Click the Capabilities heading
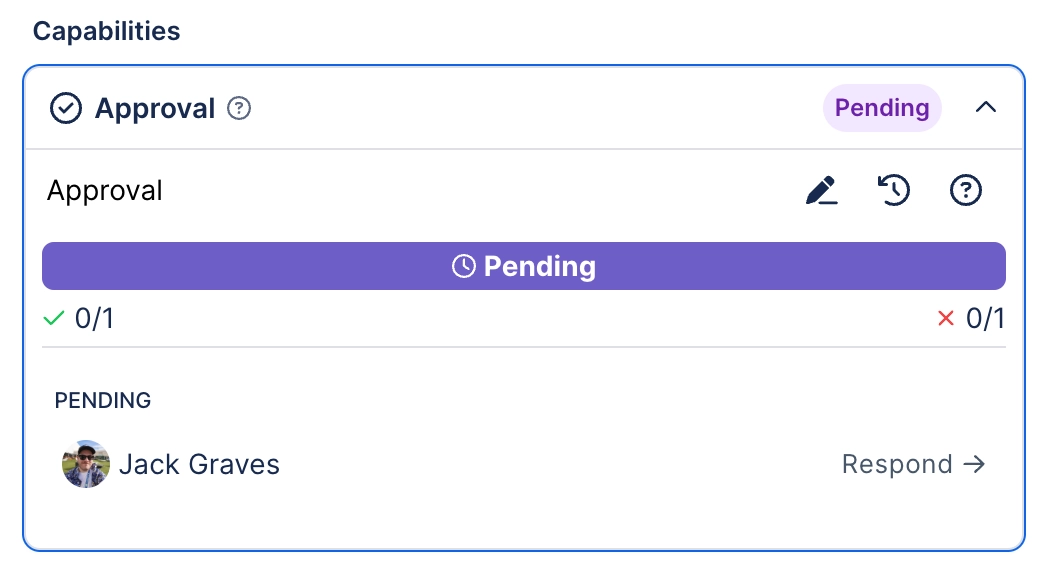The height and width of the screenshot is (572, 1040). click(107, 31)
